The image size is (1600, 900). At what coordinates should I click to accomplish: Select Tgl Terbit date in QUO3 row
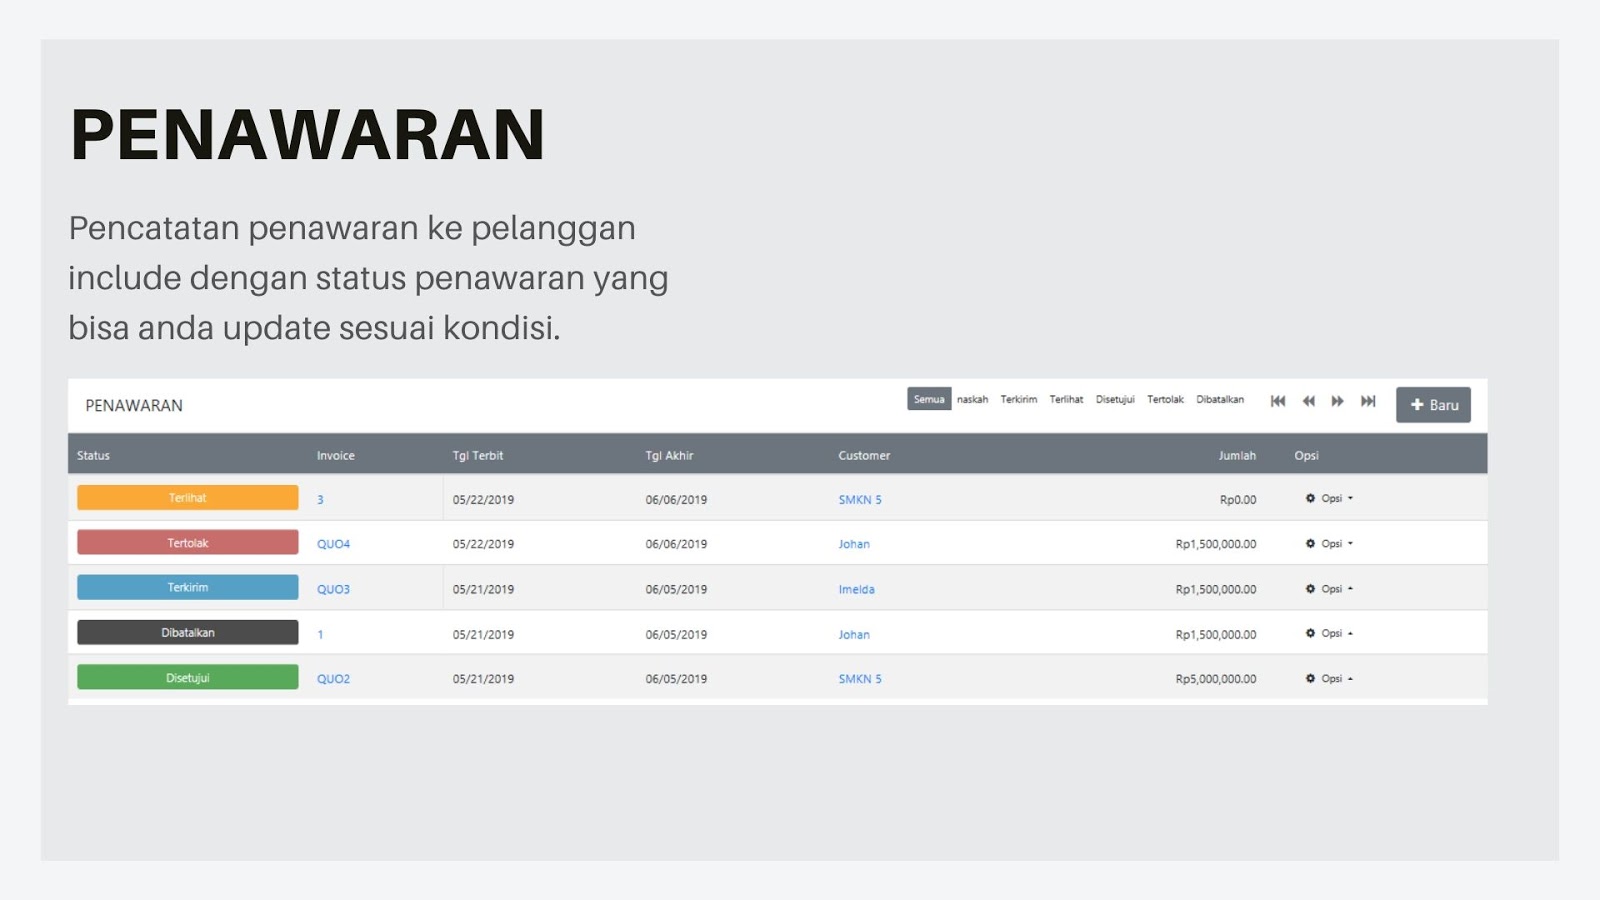coord(483,589)
